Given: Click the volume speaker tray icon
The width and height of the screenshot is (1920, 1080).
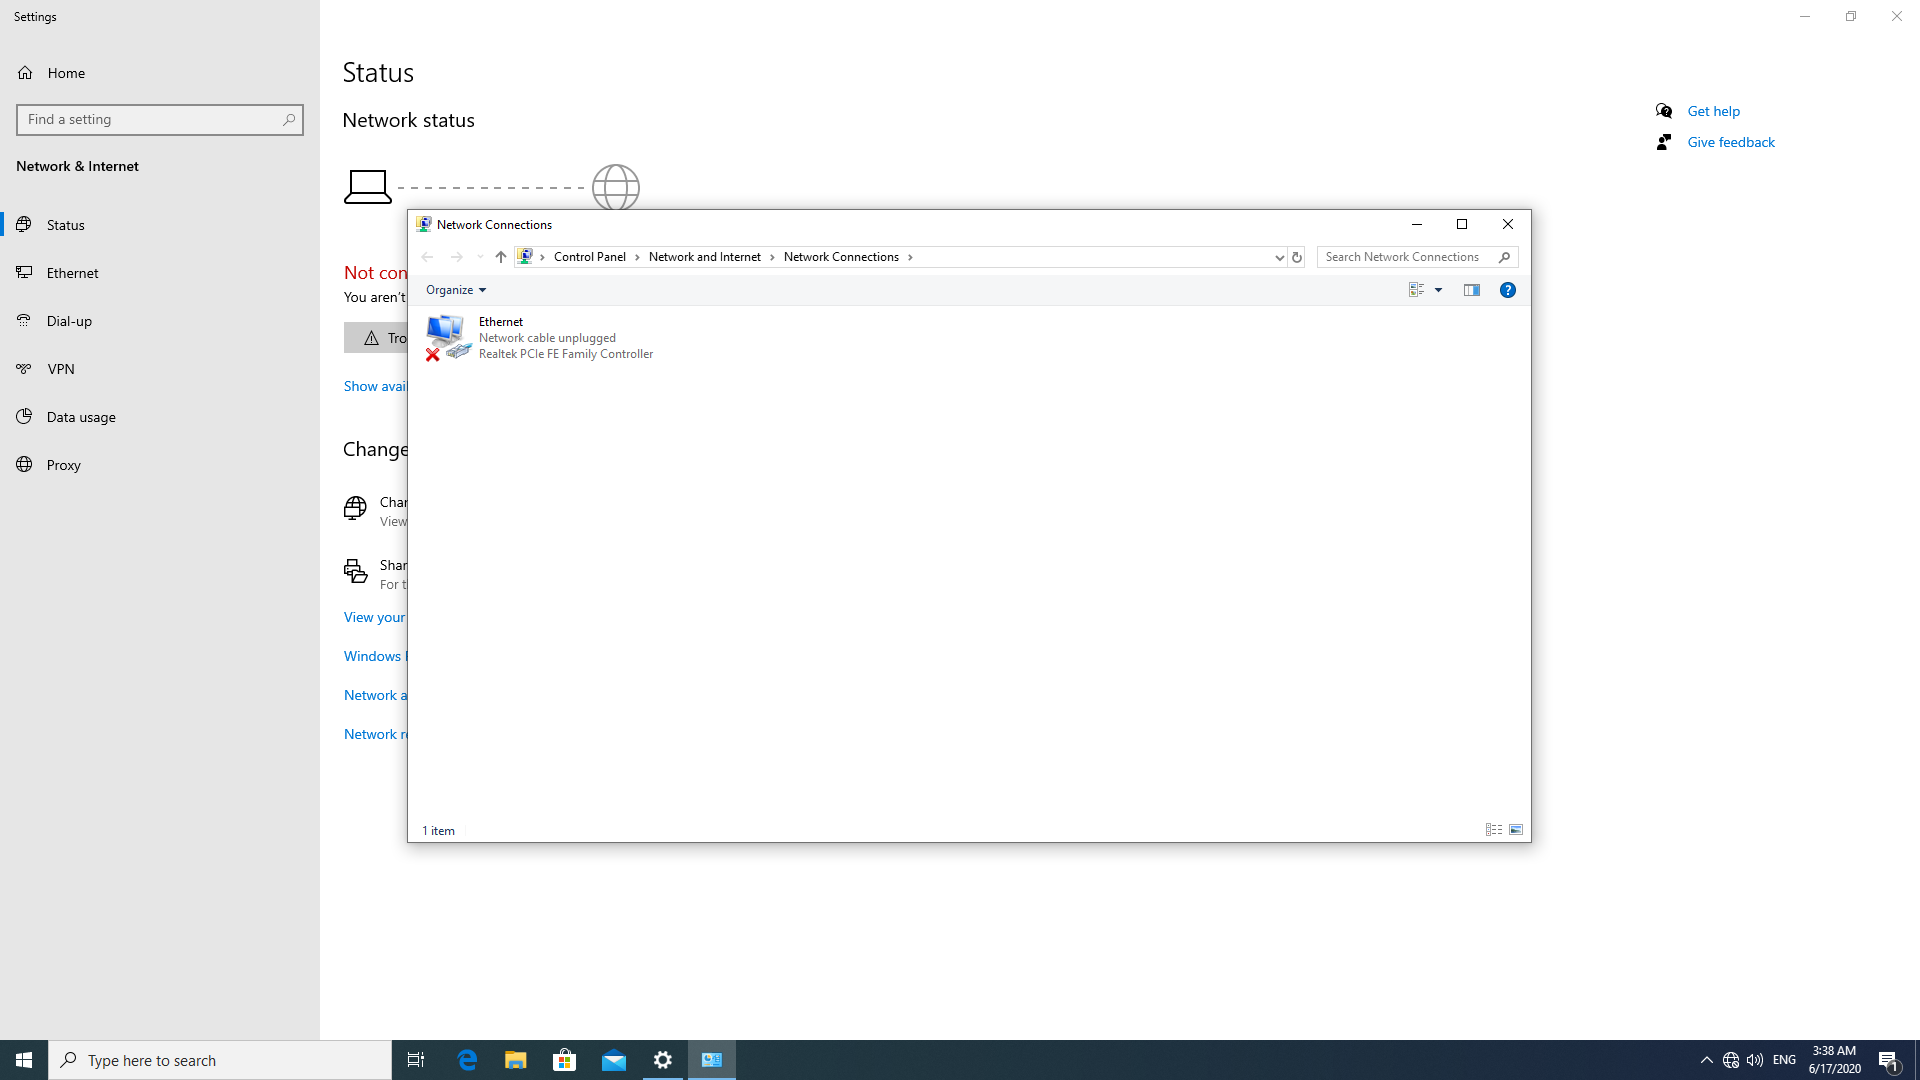Looking at the screenshot, I should click(1755, 1060).
